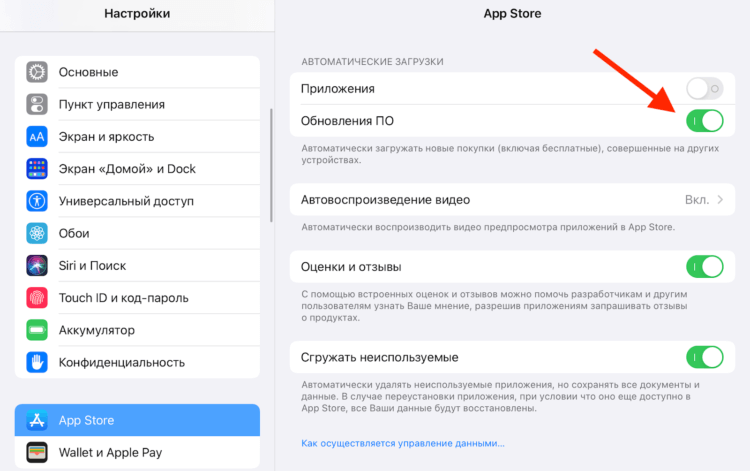Screen dimensions: 750x471
Task: Open Экран и яркость via AA icon
Action: pyautogui.click(x=37, y=137)
